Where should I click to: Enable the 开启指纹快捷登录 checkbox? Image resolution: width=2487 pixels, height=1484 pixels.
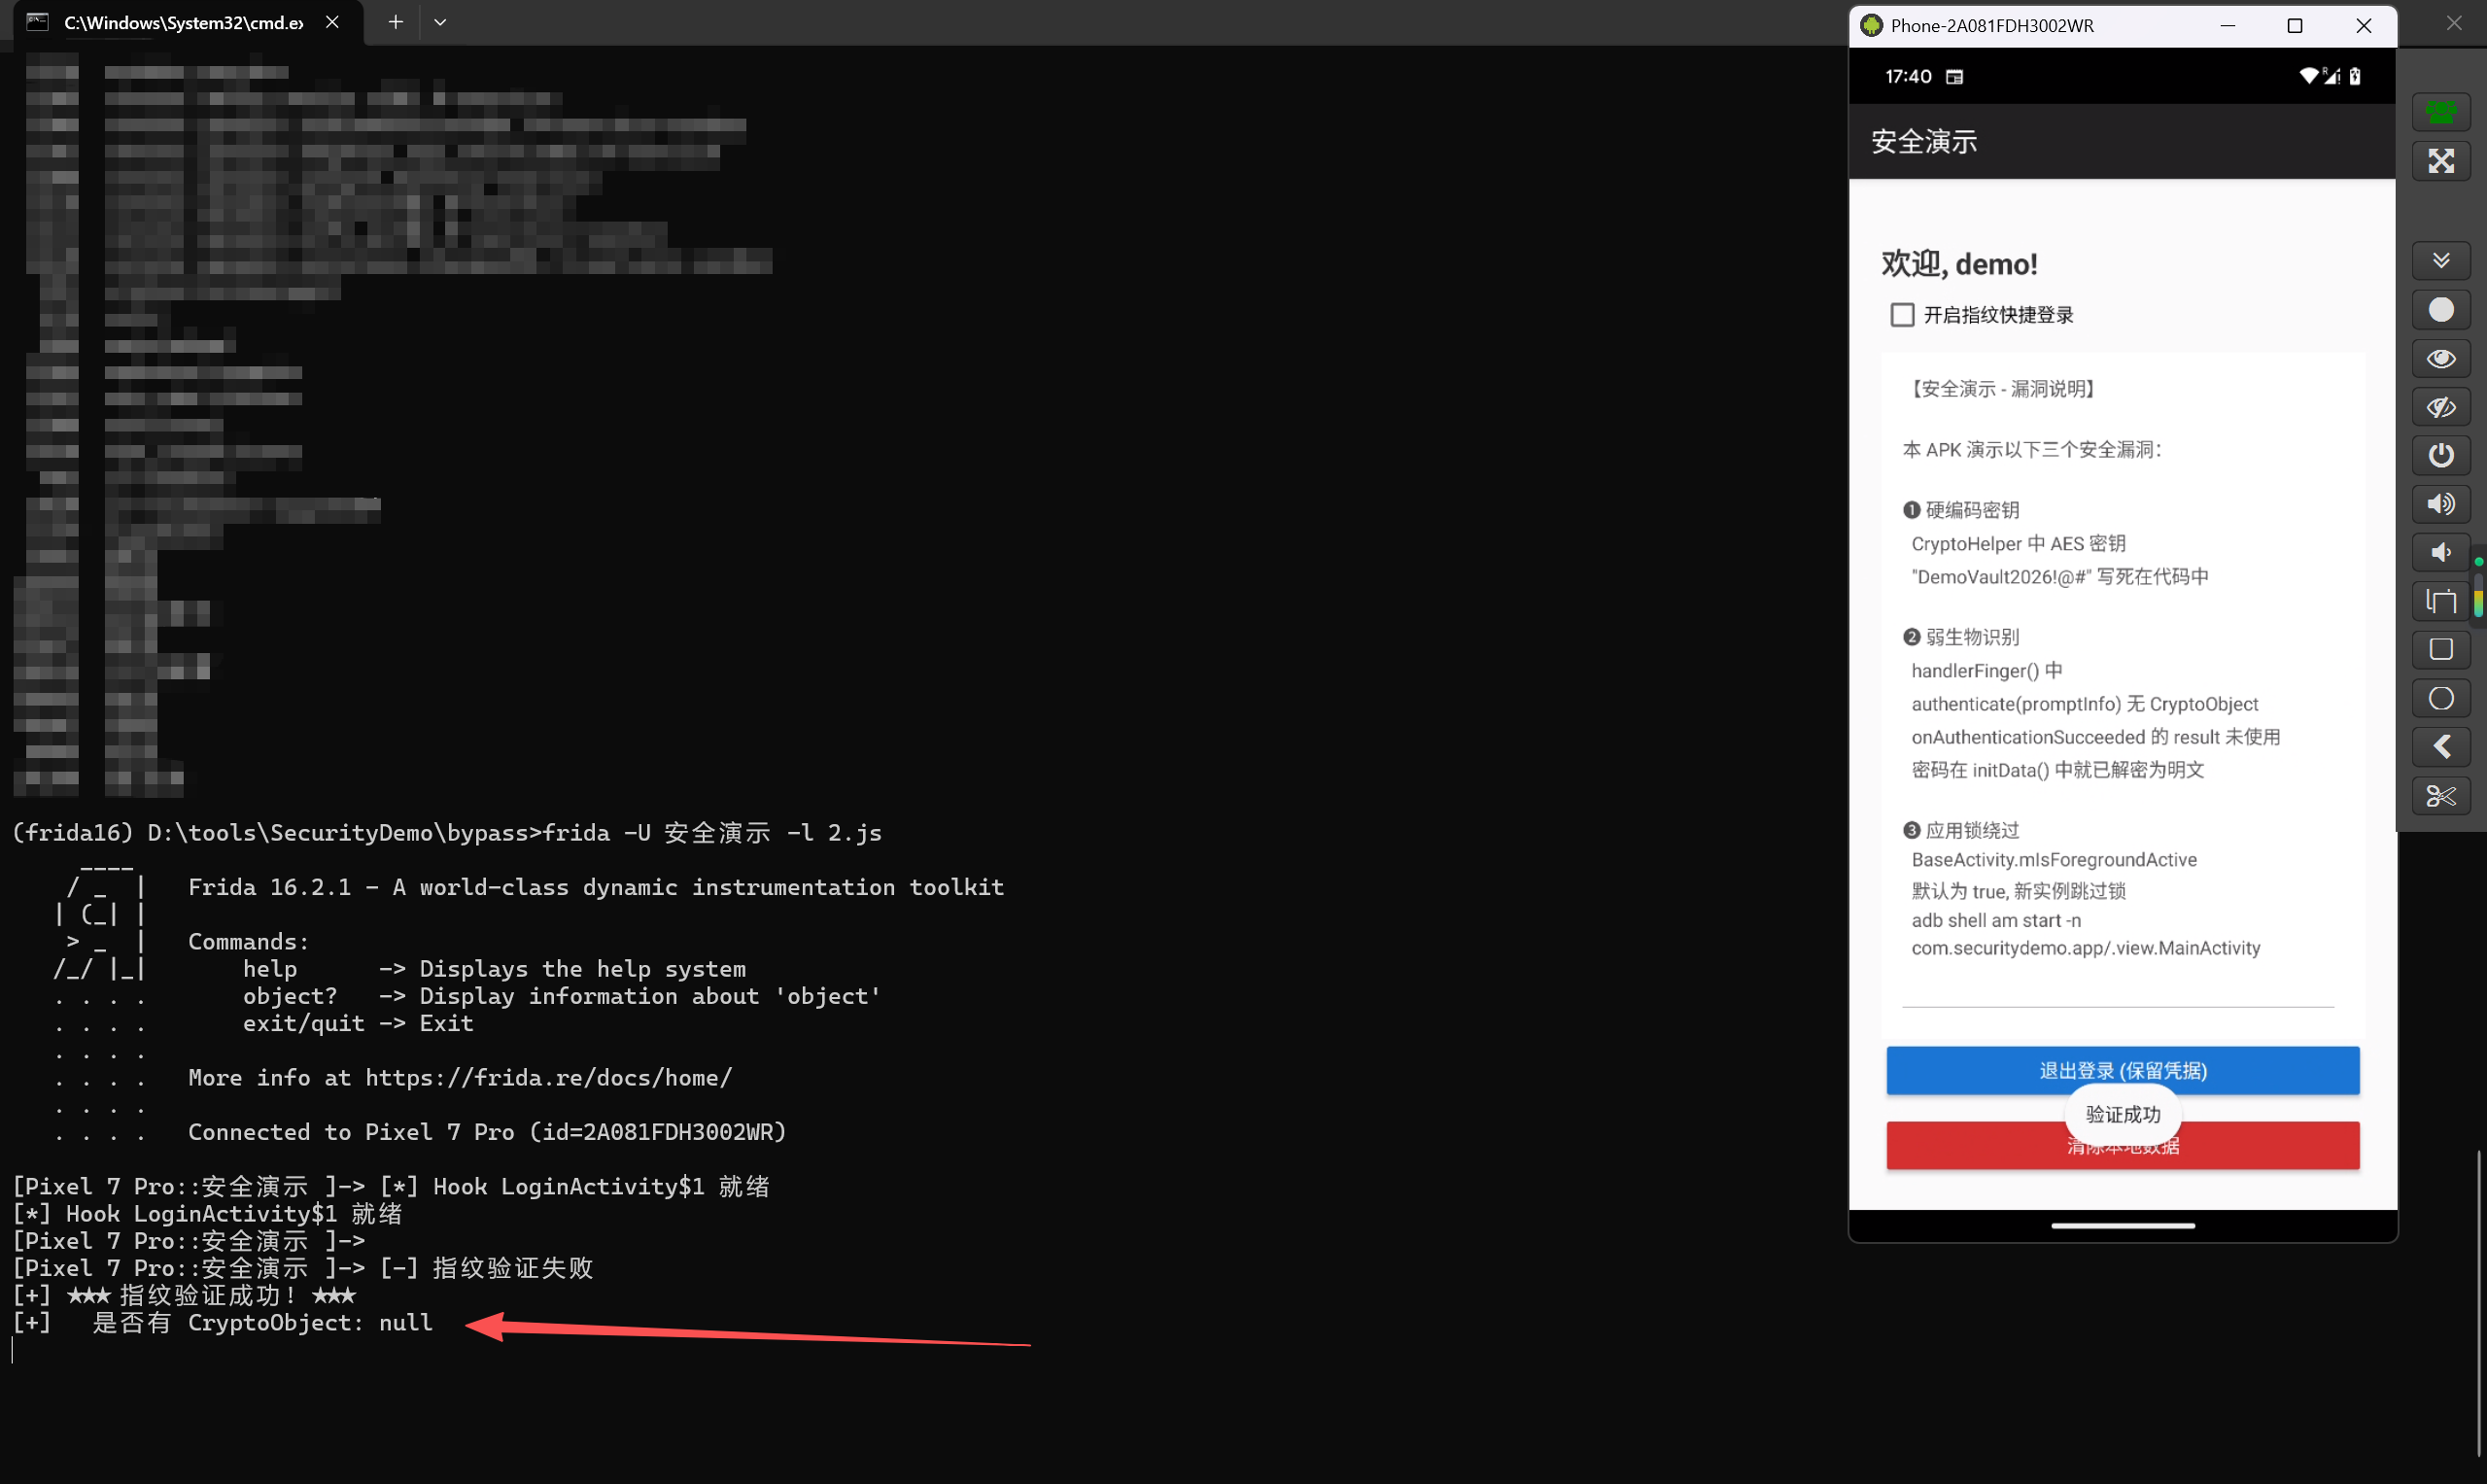pyautogui.click(x=1902, y=315)
